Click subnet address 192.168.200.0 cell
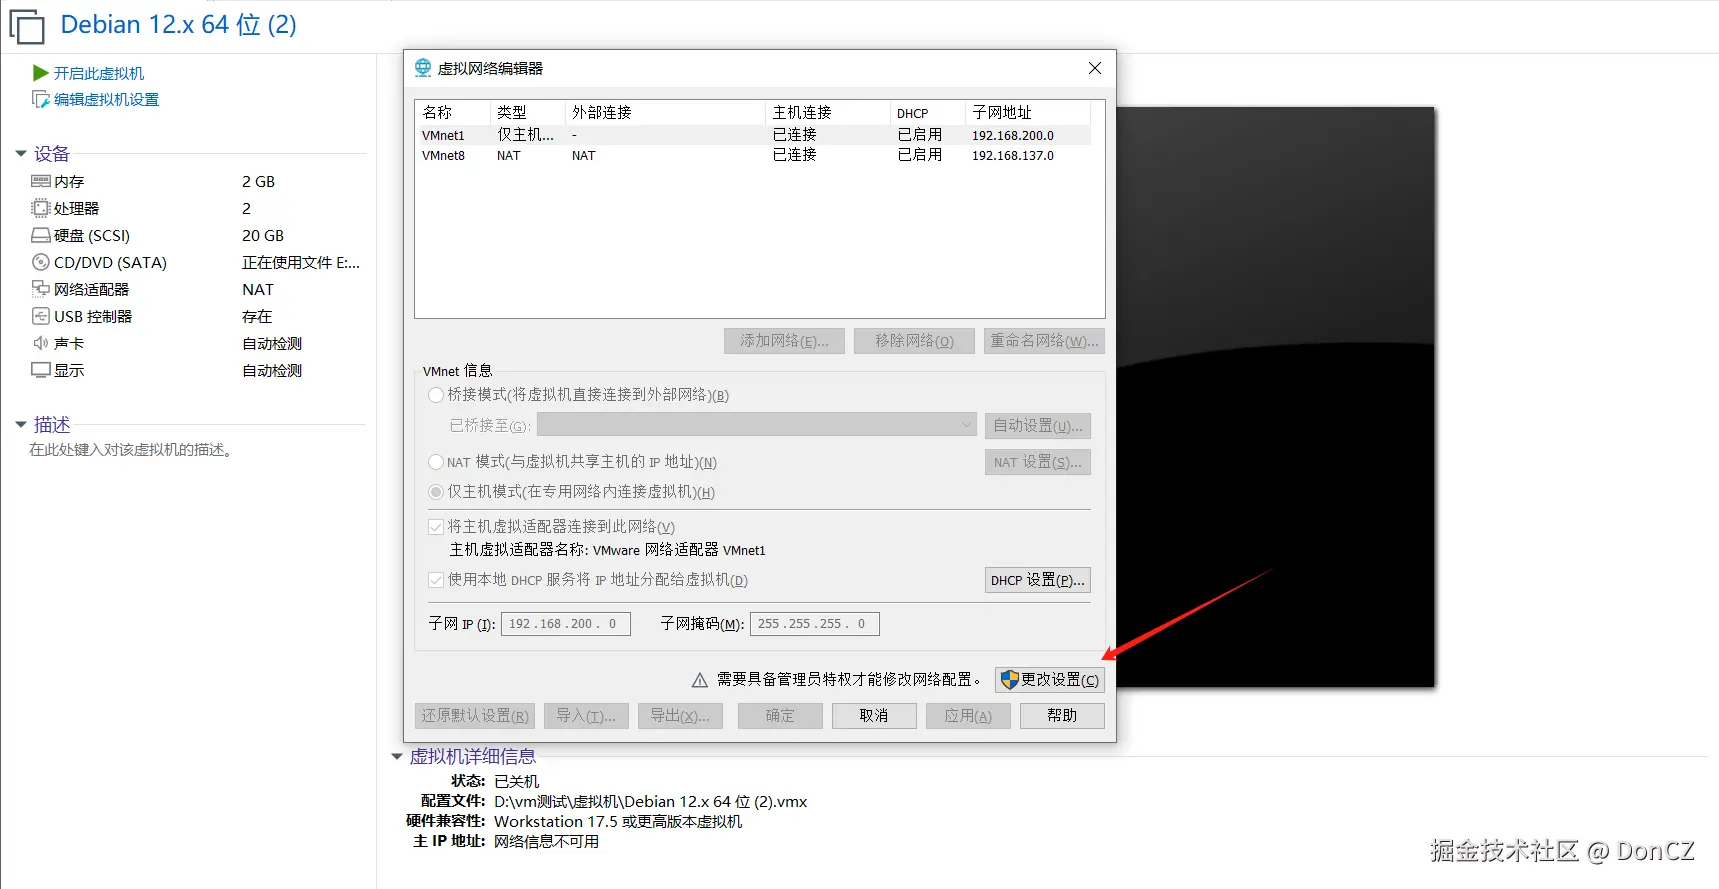The width and height of the screenshot is (1719, 889). 1013,135
